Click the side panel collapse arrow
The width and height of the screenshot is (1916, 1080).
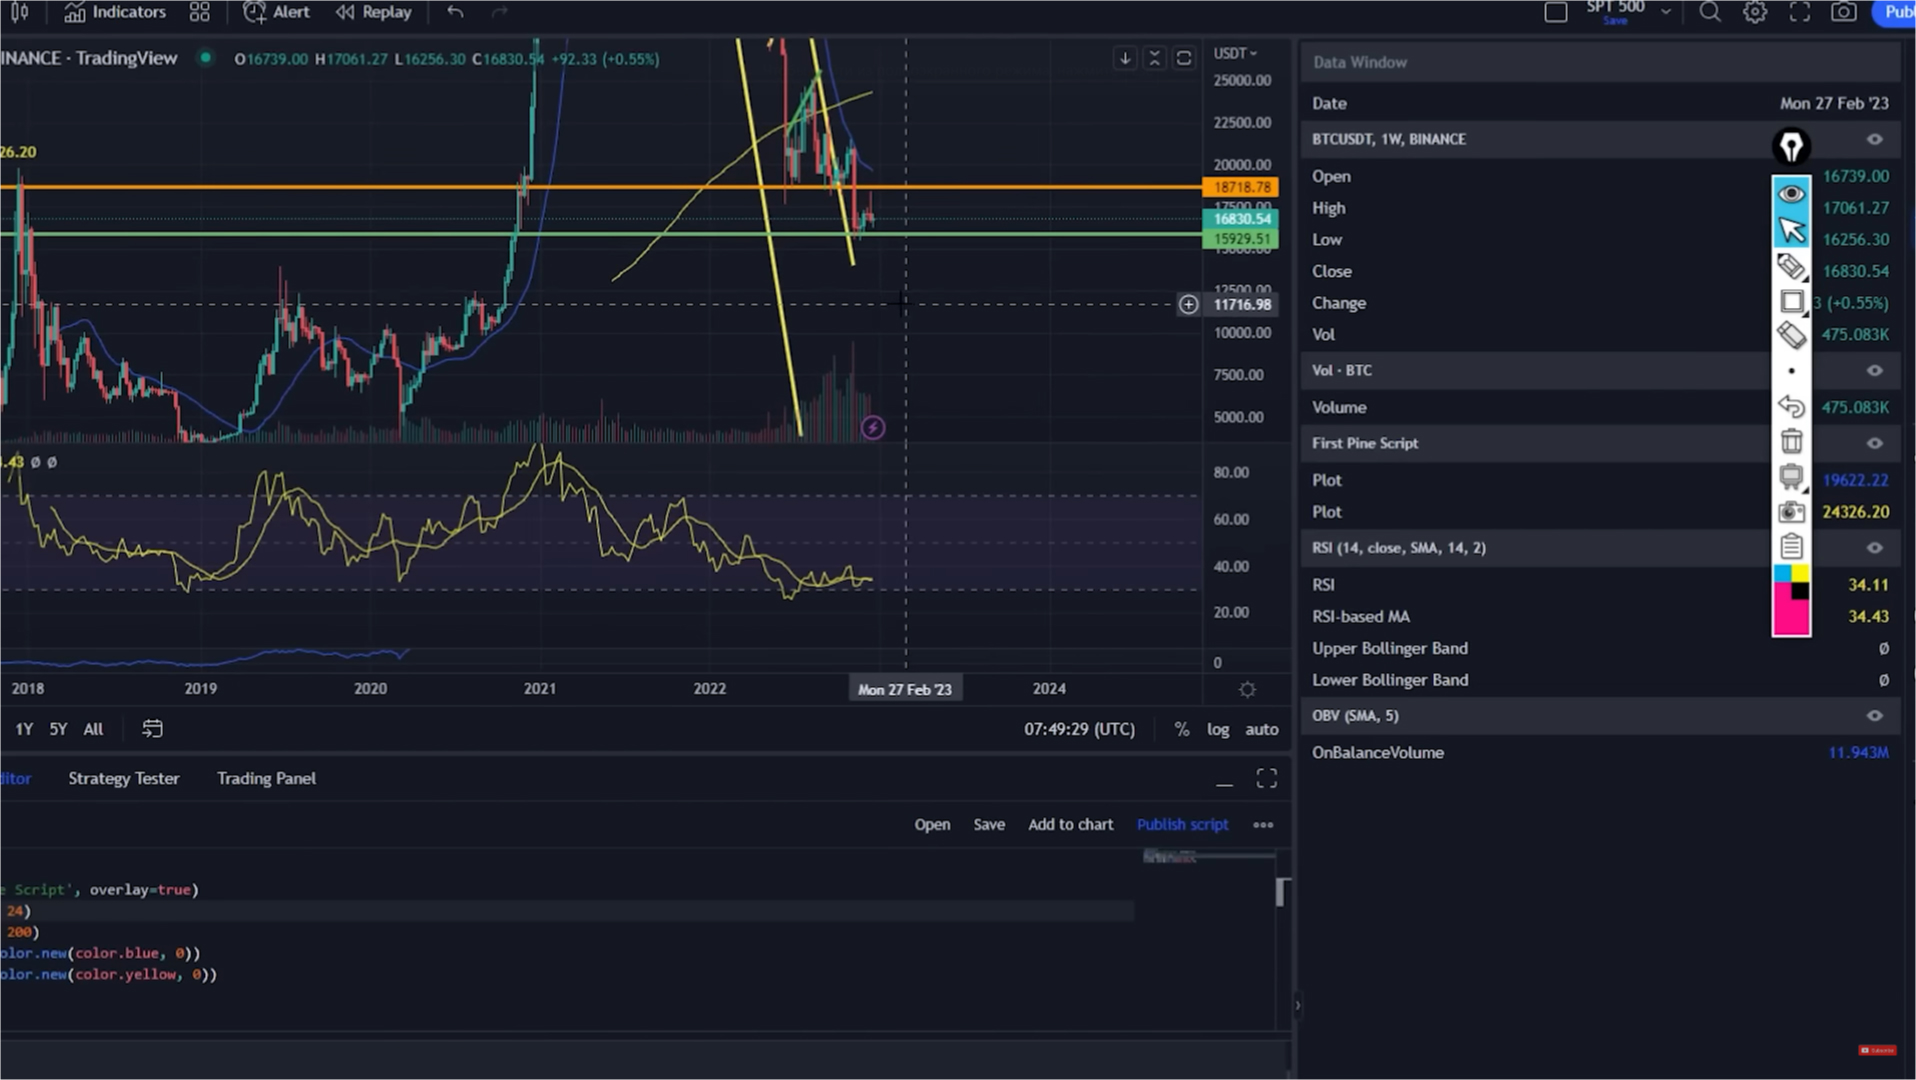[x=1297, y=1006]
